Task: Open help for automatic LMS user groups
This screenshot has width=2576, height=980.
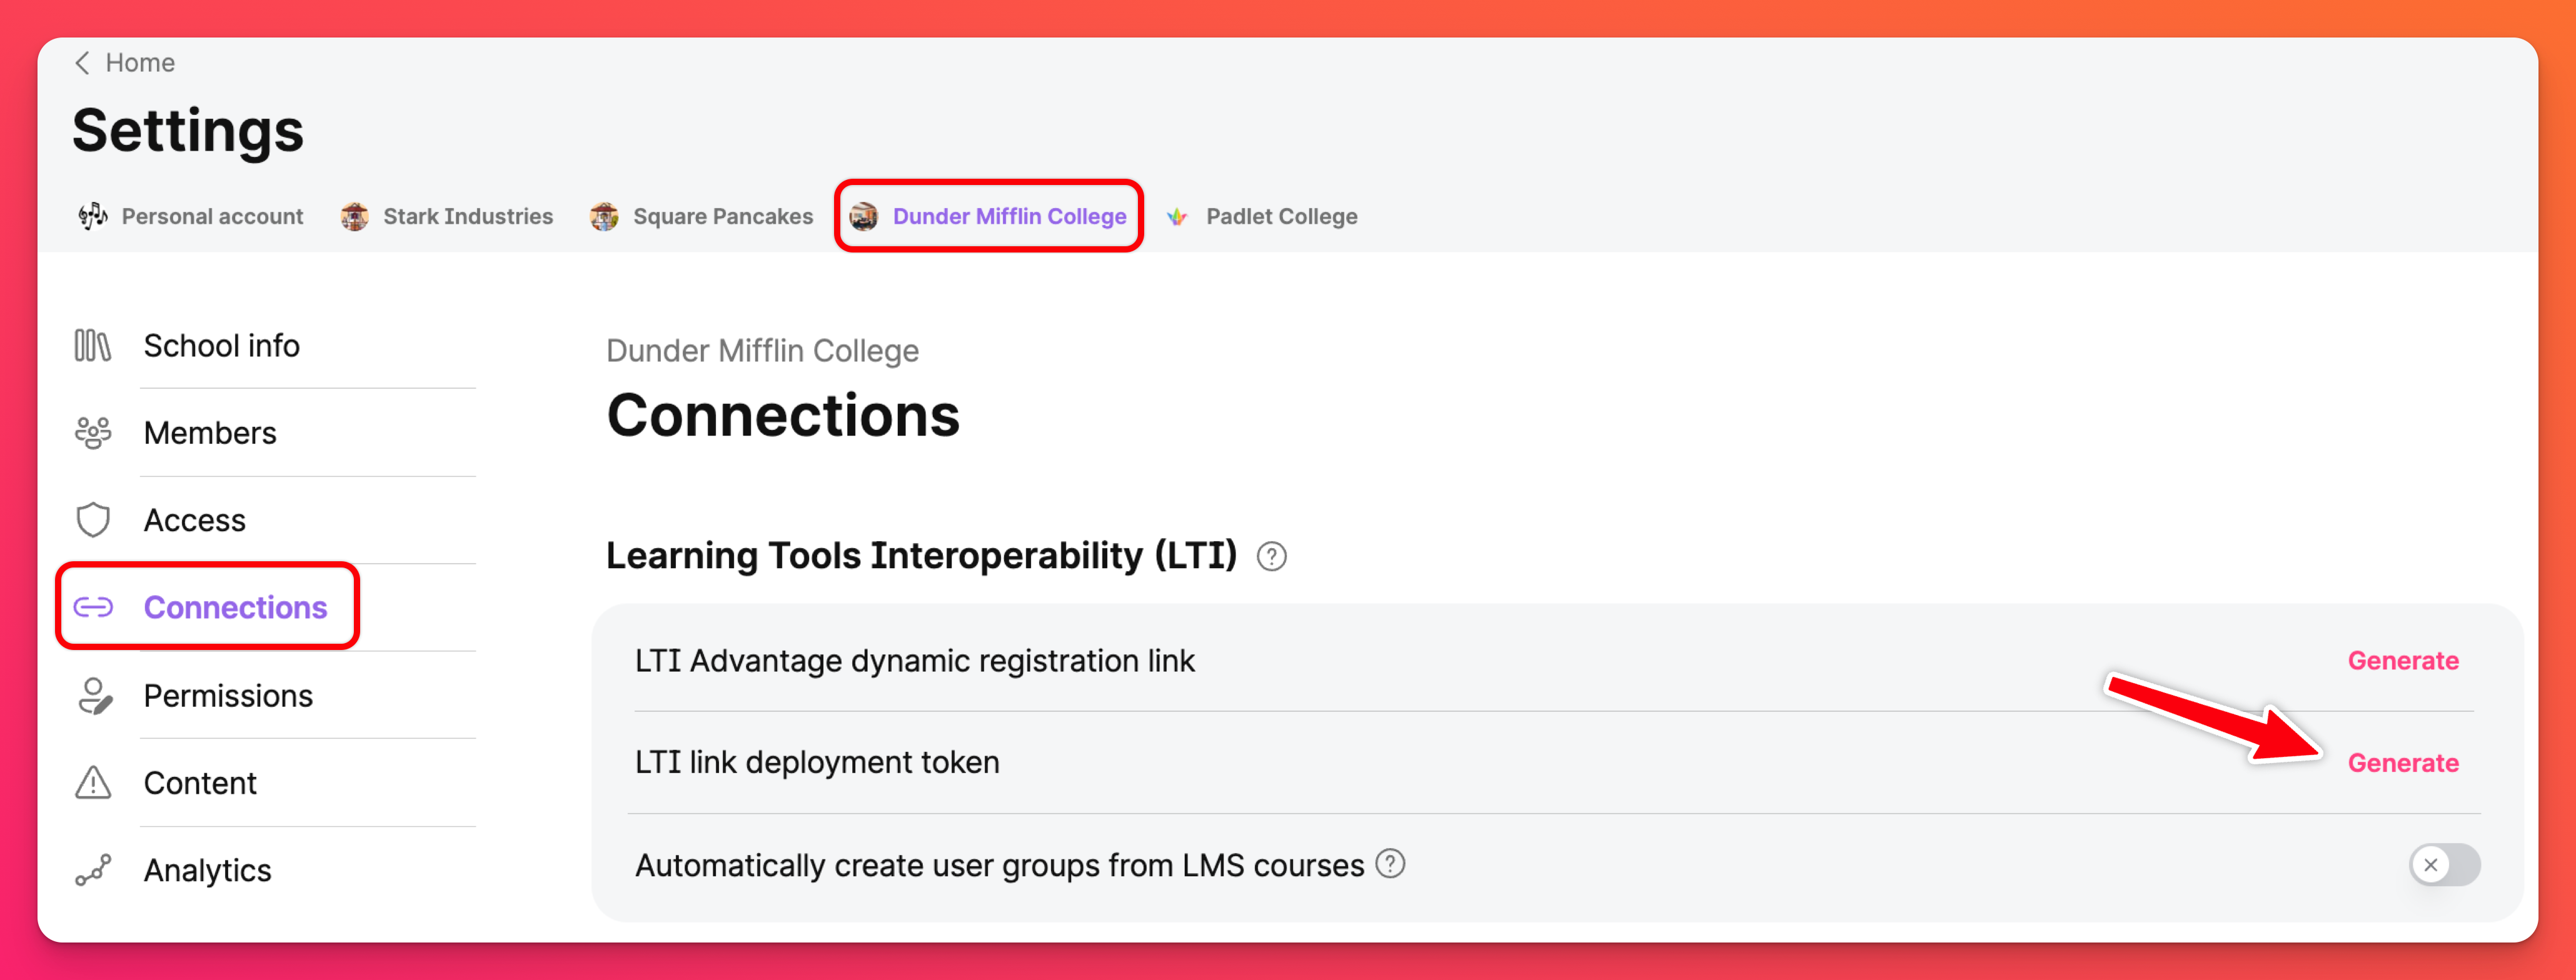Action: [1390, 864]
